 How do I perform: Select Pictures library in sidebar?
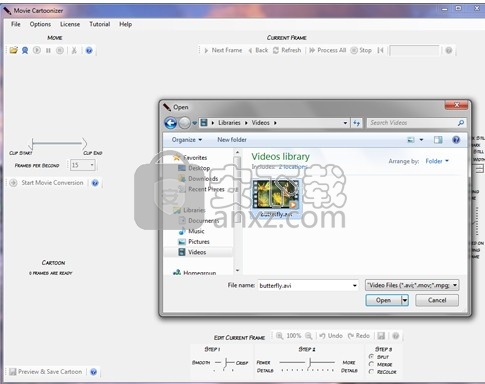tap(199, 242)
